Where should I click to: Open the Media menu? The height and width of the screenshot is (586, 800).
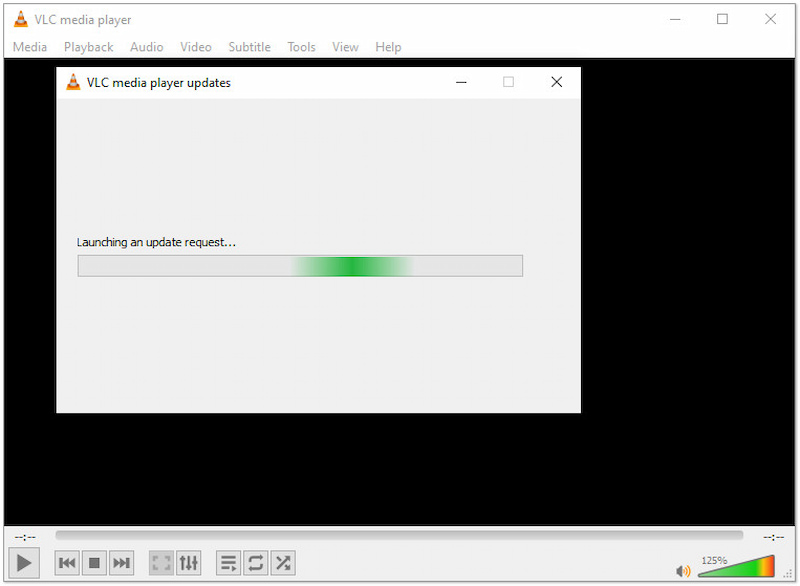click(x=30, y=47)
